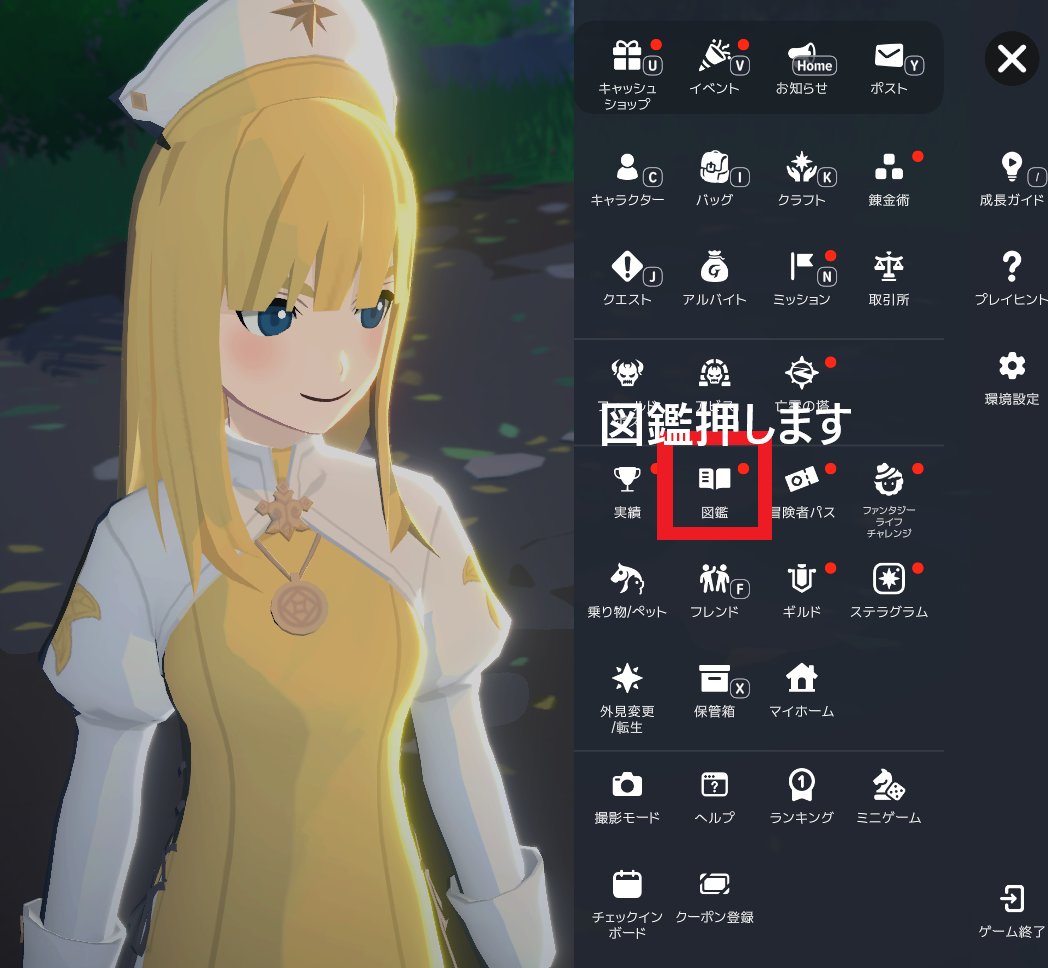
Task: Open the 図鑑 book icon
Action: click(x=714, y=479)
